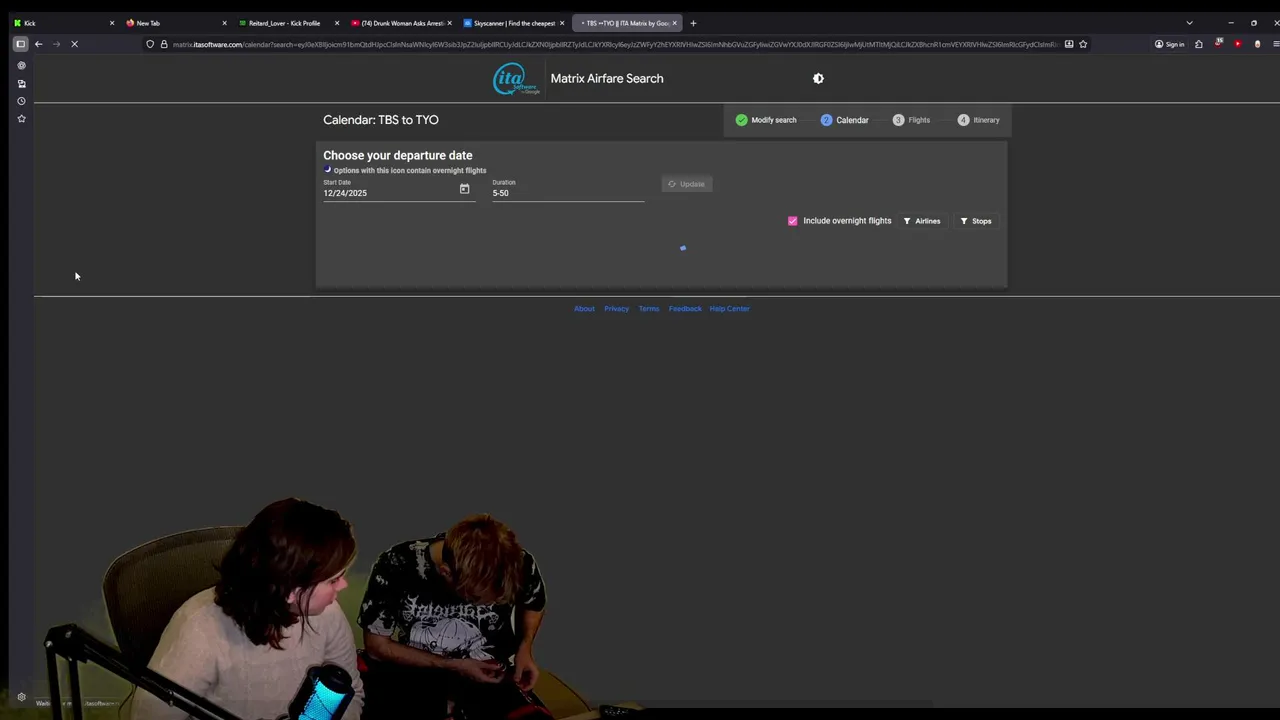This screenshot has width=1280, height=720.
Task: Open the Help Center link
Action: click(x=729, y=309)
